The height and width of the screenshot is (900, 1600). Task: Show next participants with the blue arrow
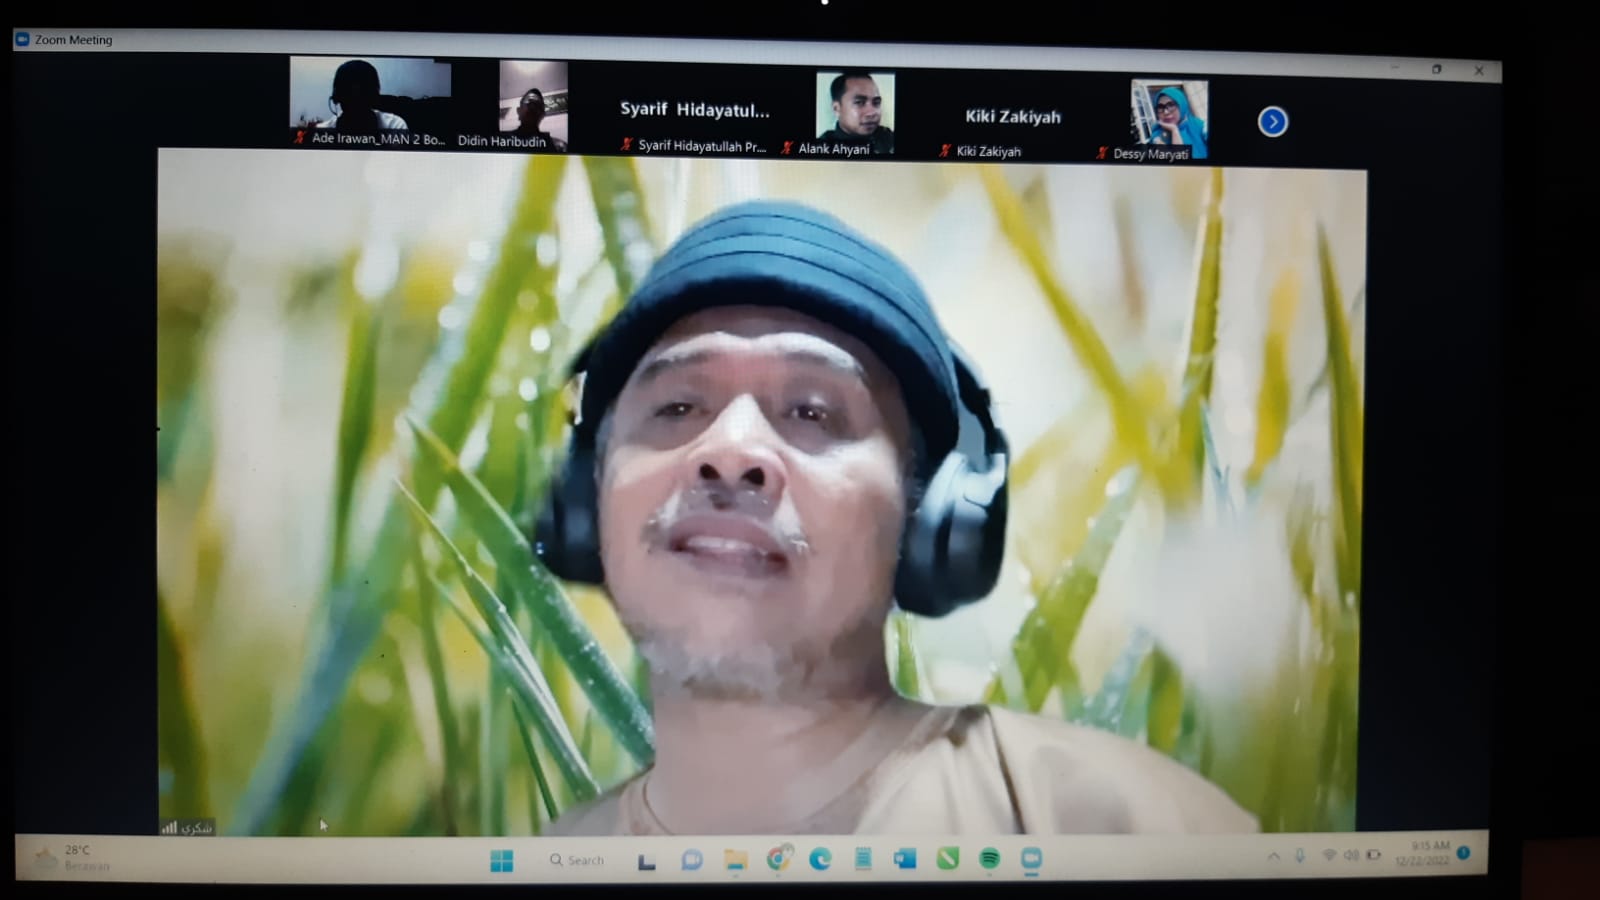point(1272,122)
